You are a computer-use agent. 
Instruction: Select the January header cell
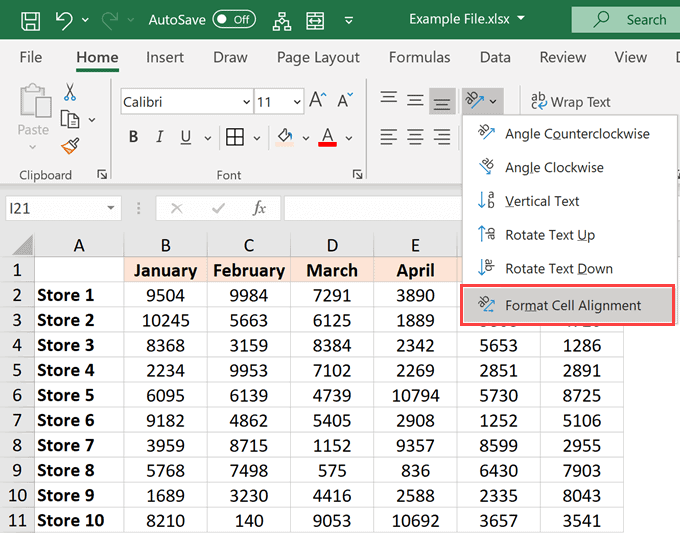[165, 270]
